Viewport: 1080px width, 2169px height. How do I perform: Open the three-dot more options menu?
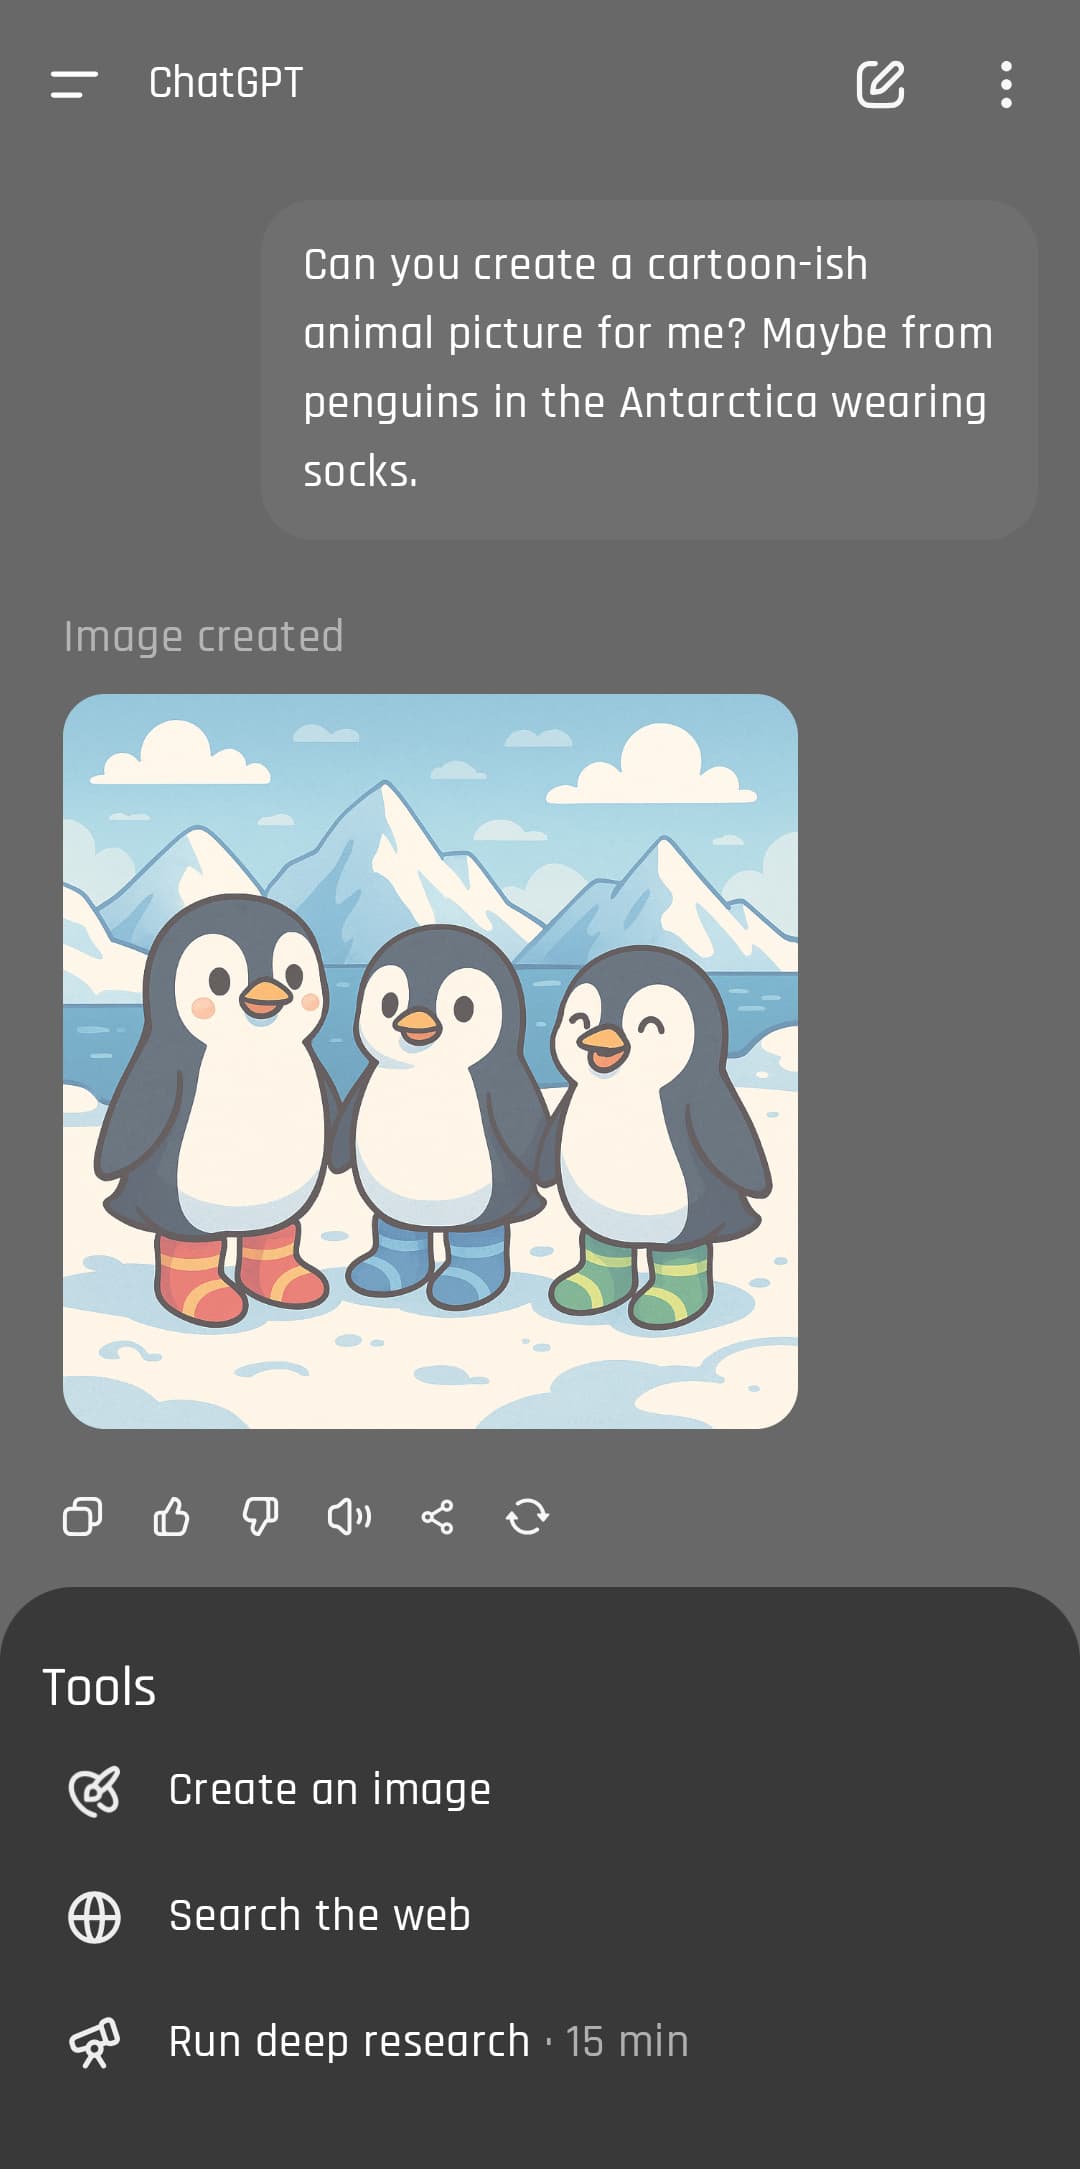pos(1006,84)
